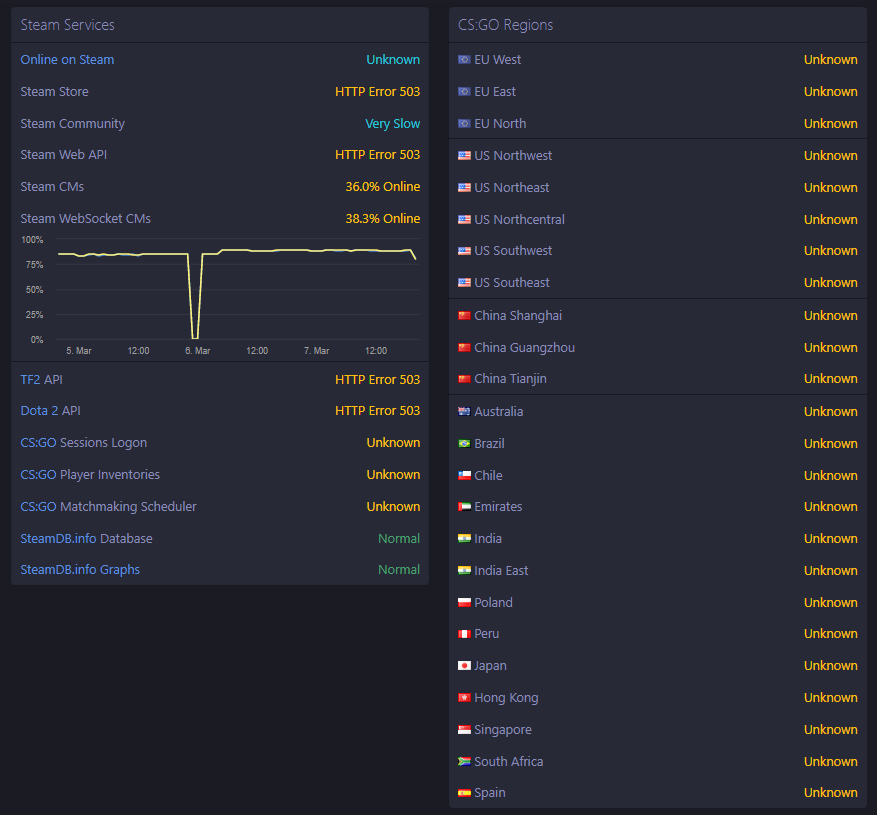Click the EU West flag icon

click(x=464, y=59)
